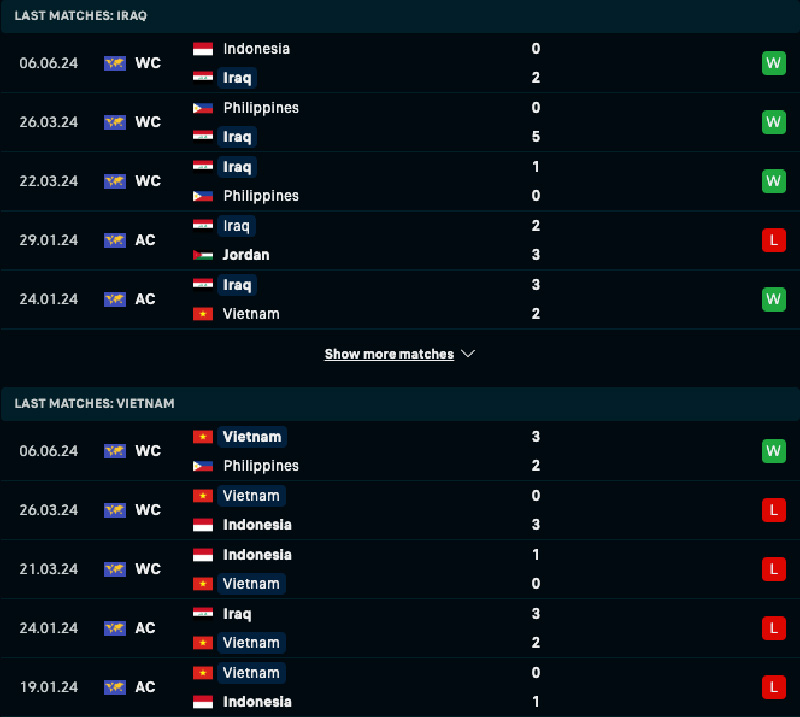The image size is (800, 717).
Task: Open the Iraq 3 Vietnam 2 match row dated 24.01.24 under Vietnam
Action: click(400, 628)
